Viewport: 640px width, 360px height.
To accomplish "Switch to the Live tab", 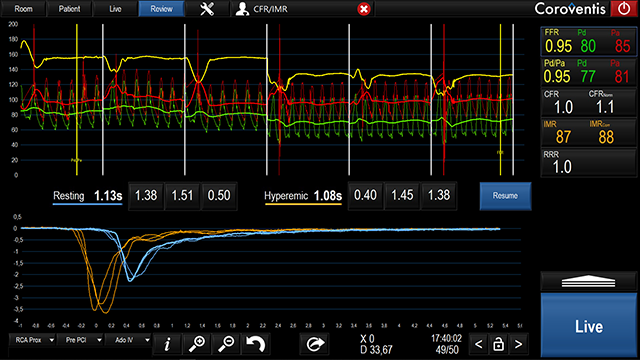I will pyautogui.click(x=115, y=9).
